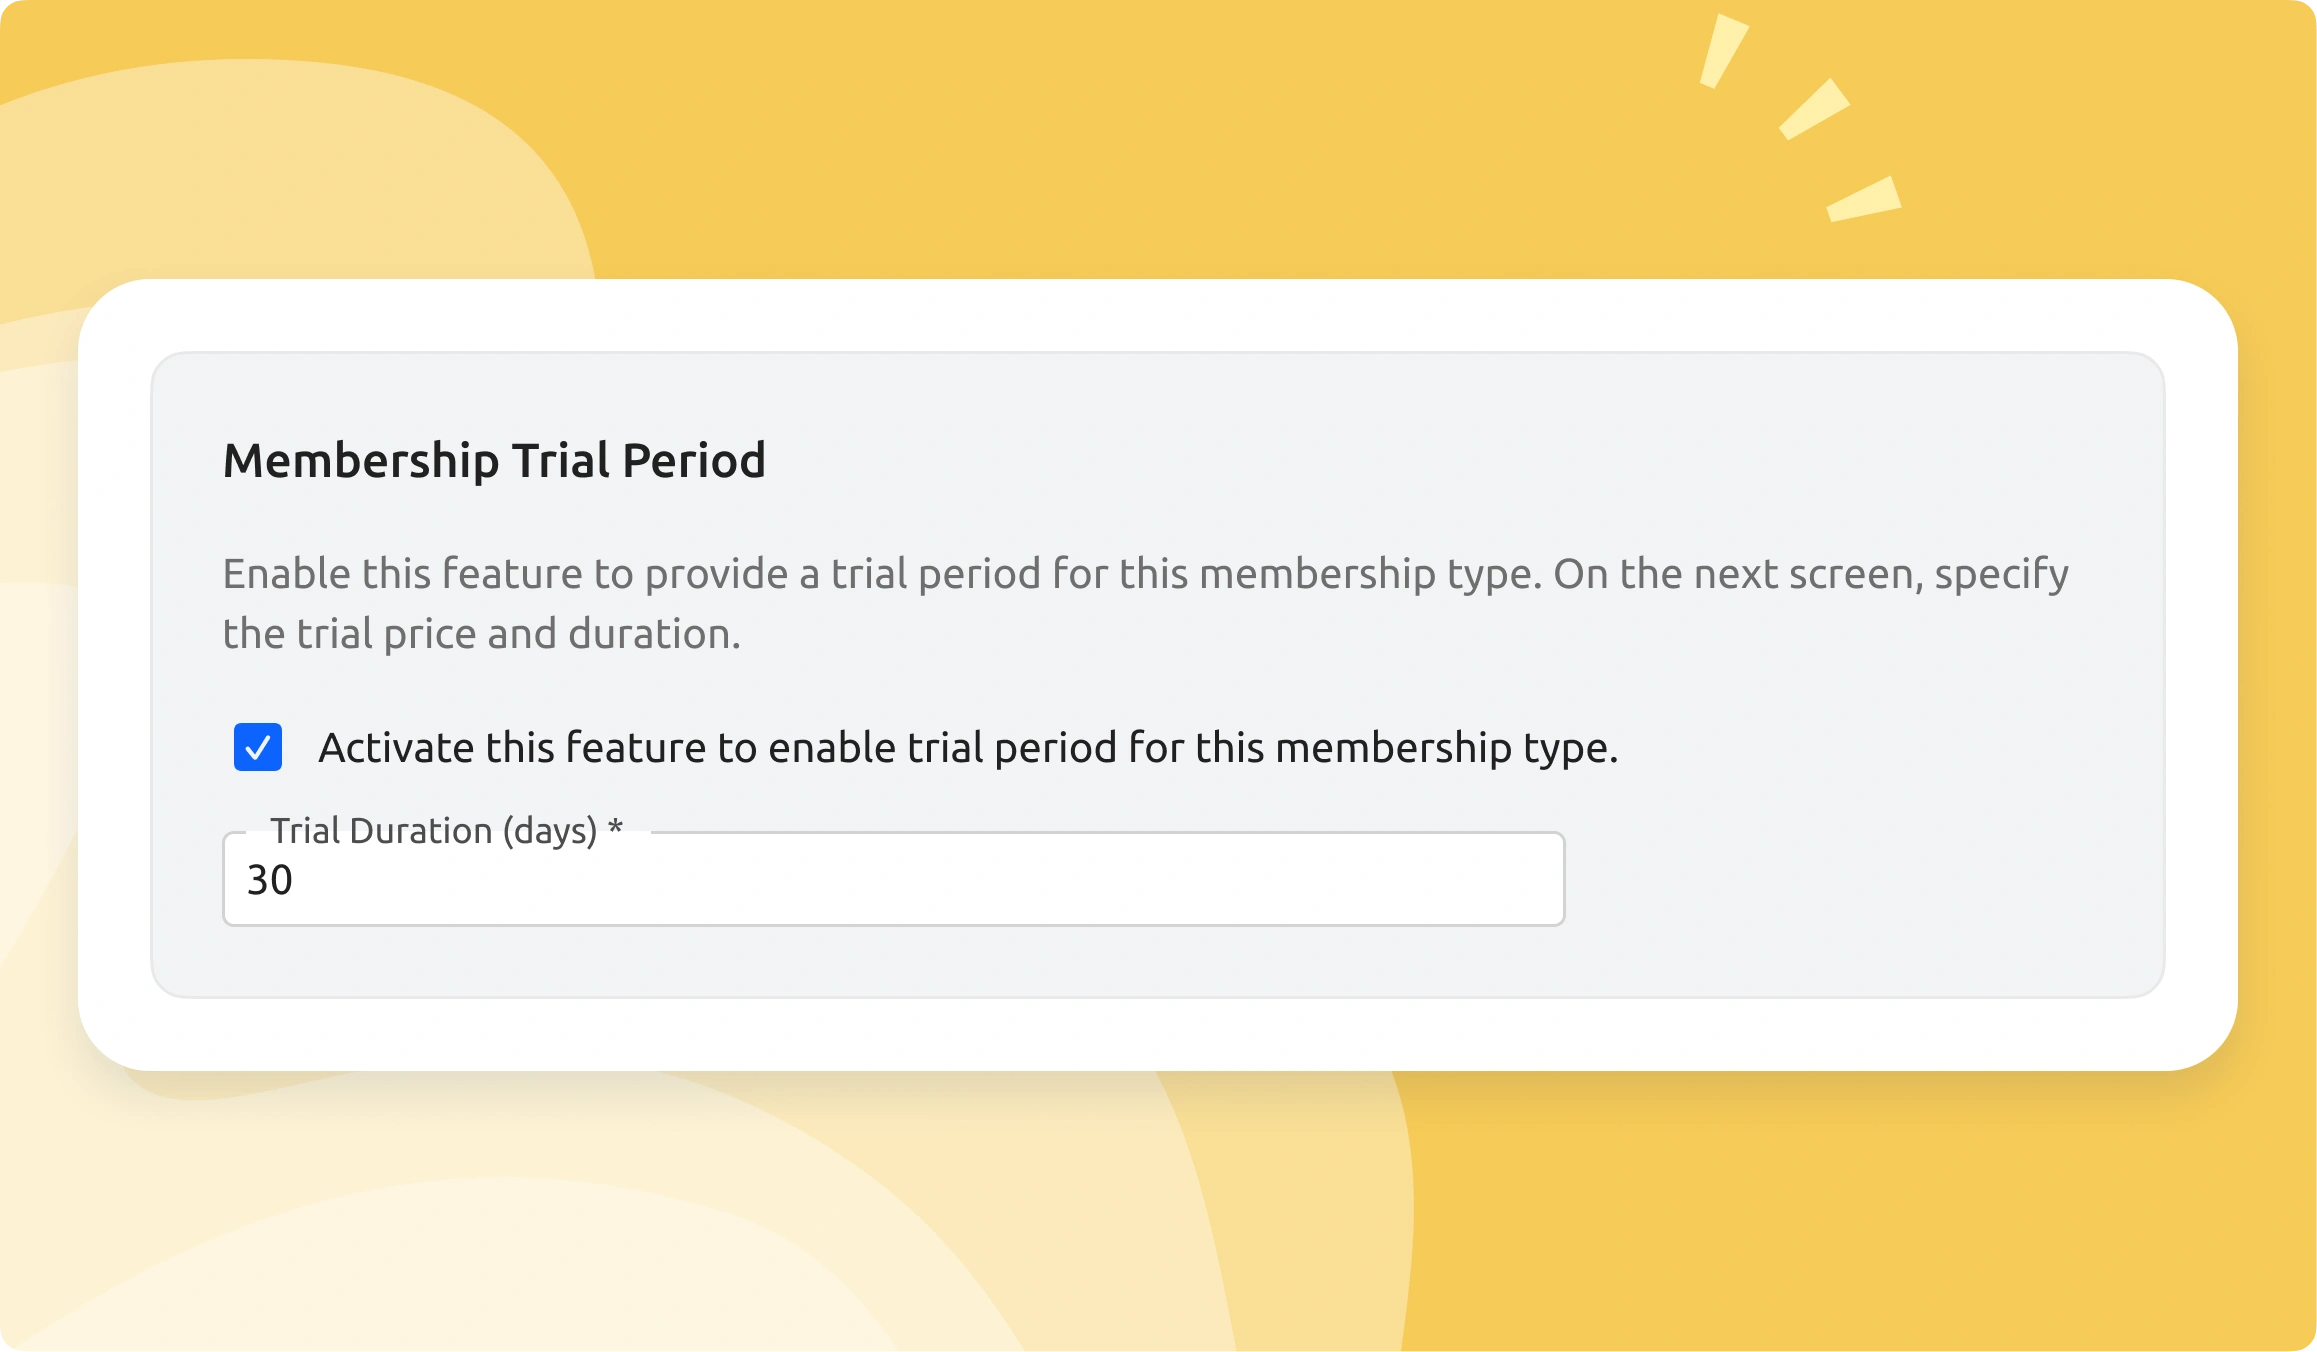The width and height of the screenshot is (2317, 1352).
Task: Click the "Activate this feature" checkbox label
Action: click(x=967, y=748)
